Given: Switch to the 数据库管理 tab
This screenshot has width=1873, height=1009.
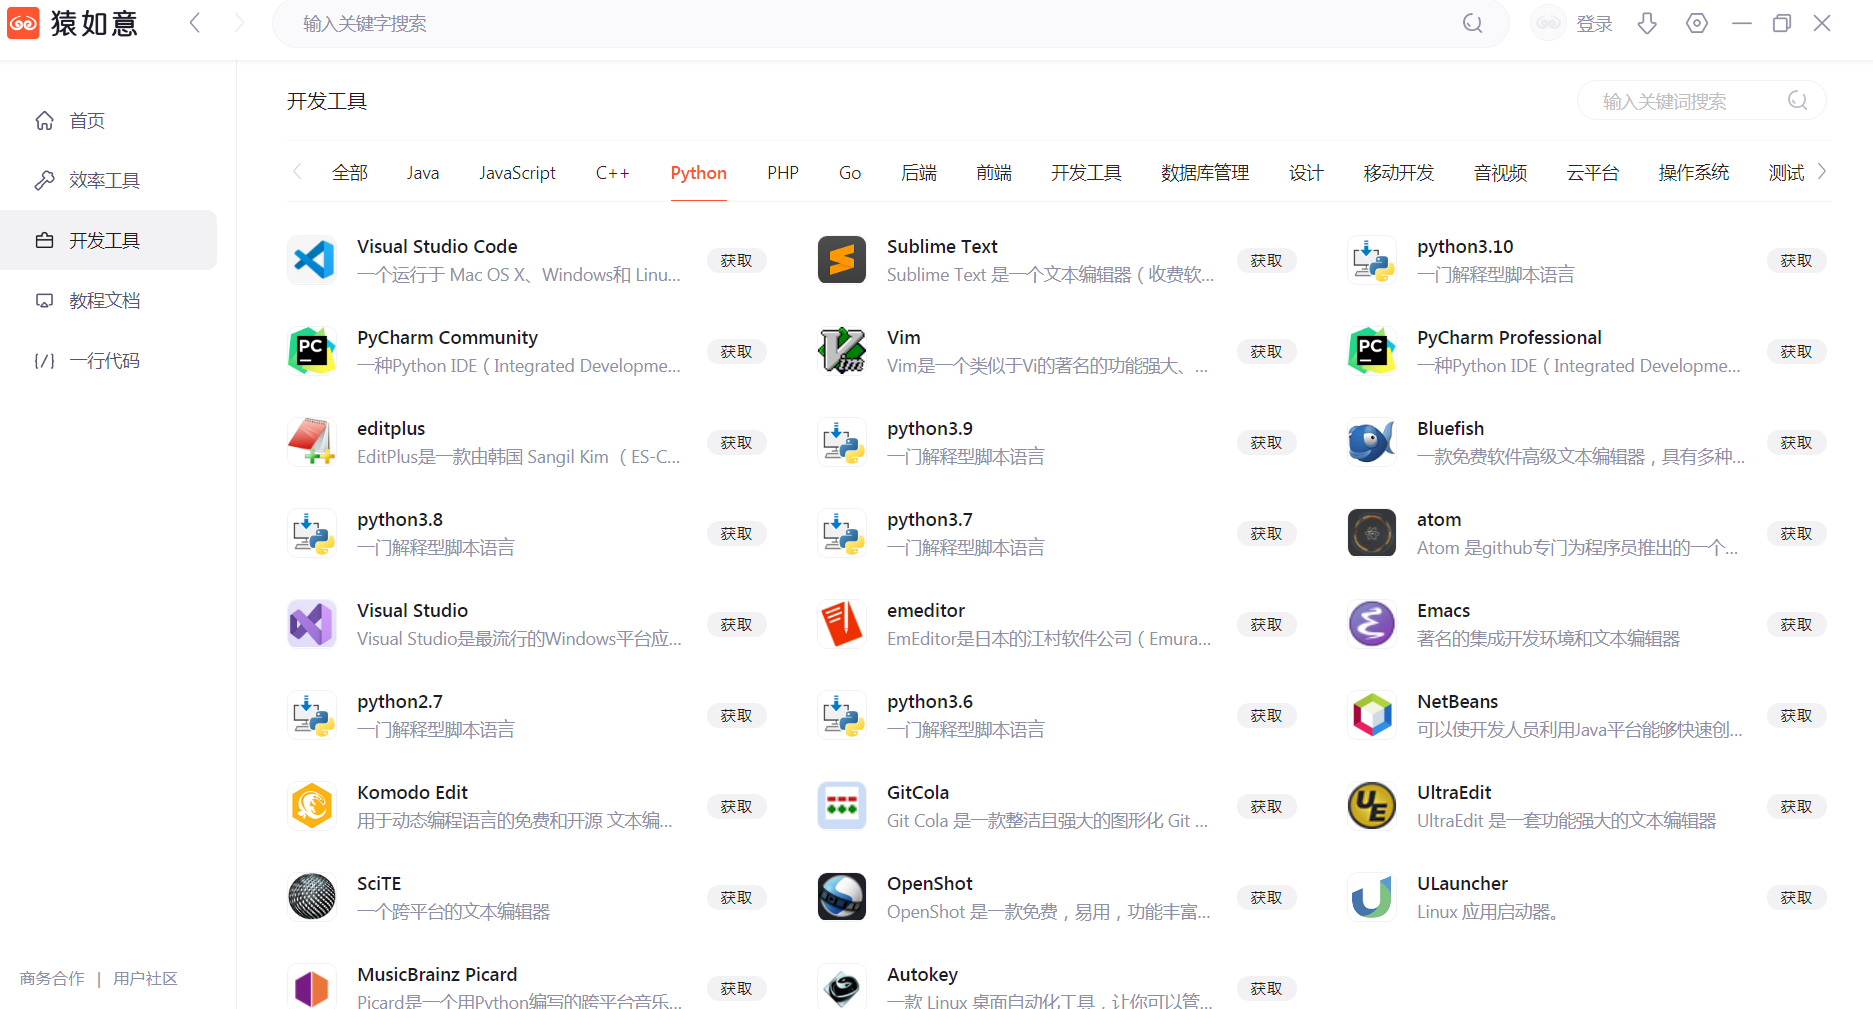Looking at the screenshot, I should click(x=1205, y=173).
